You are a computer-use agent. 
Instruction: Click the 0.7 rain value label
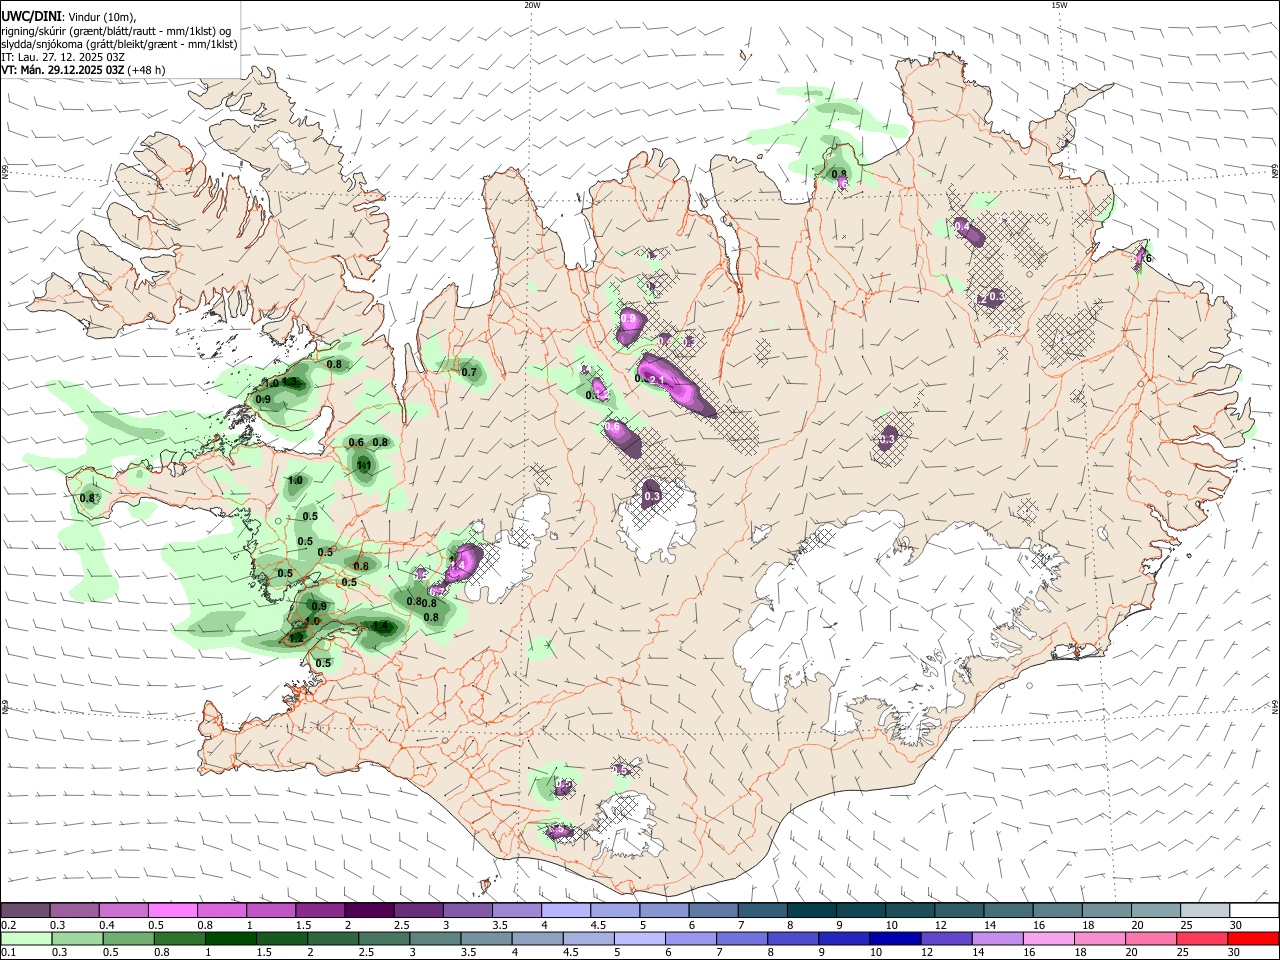tap(469, 372)
